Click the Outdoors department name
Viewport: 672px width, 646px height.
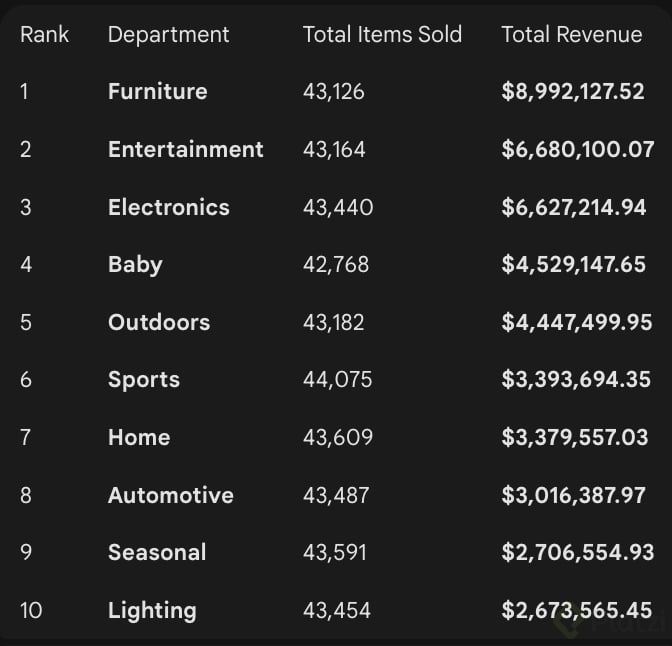point(159,323)
